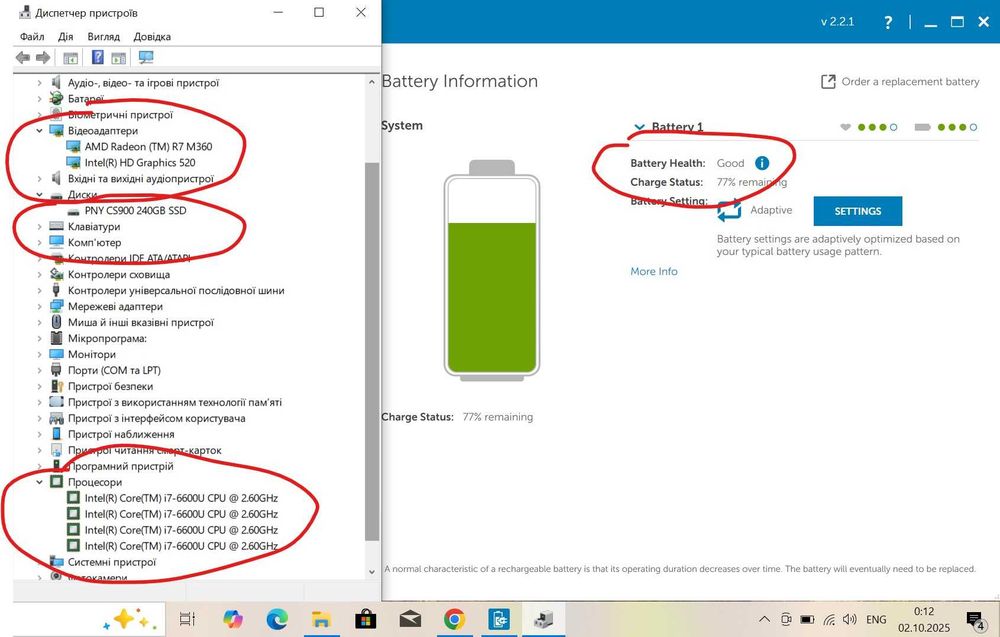Screen dimensions: 1000x637
Task: Click the Forward arrow in Device Manager toolbar
Action: [x=43, y=58]
